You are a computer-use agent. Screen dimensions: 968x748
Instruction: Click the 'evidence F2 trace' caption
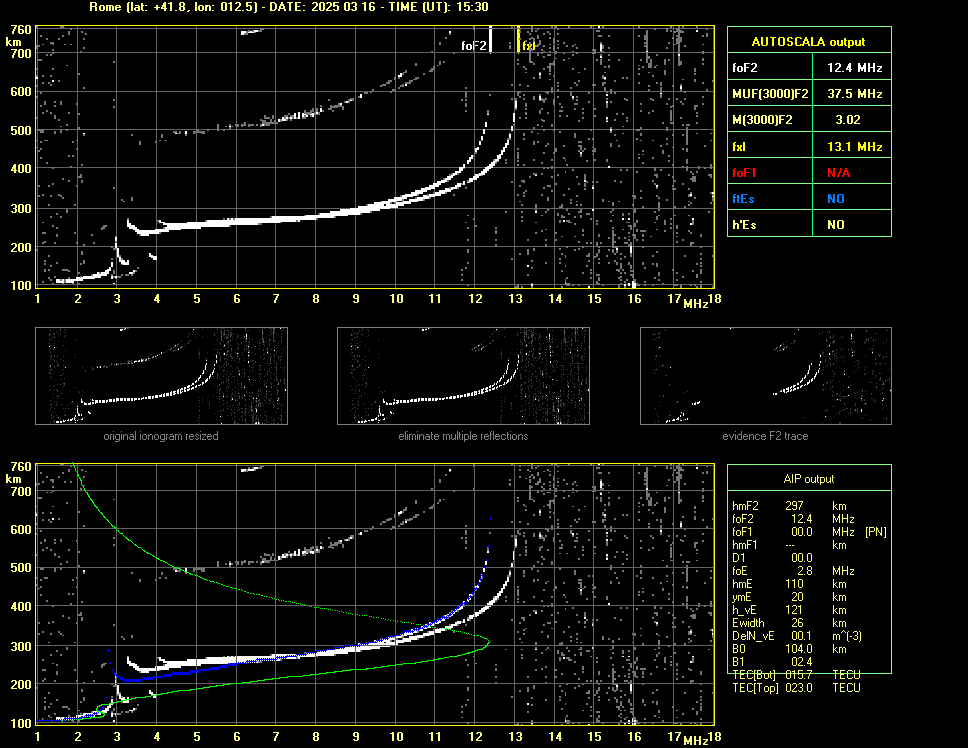point(765,436)
